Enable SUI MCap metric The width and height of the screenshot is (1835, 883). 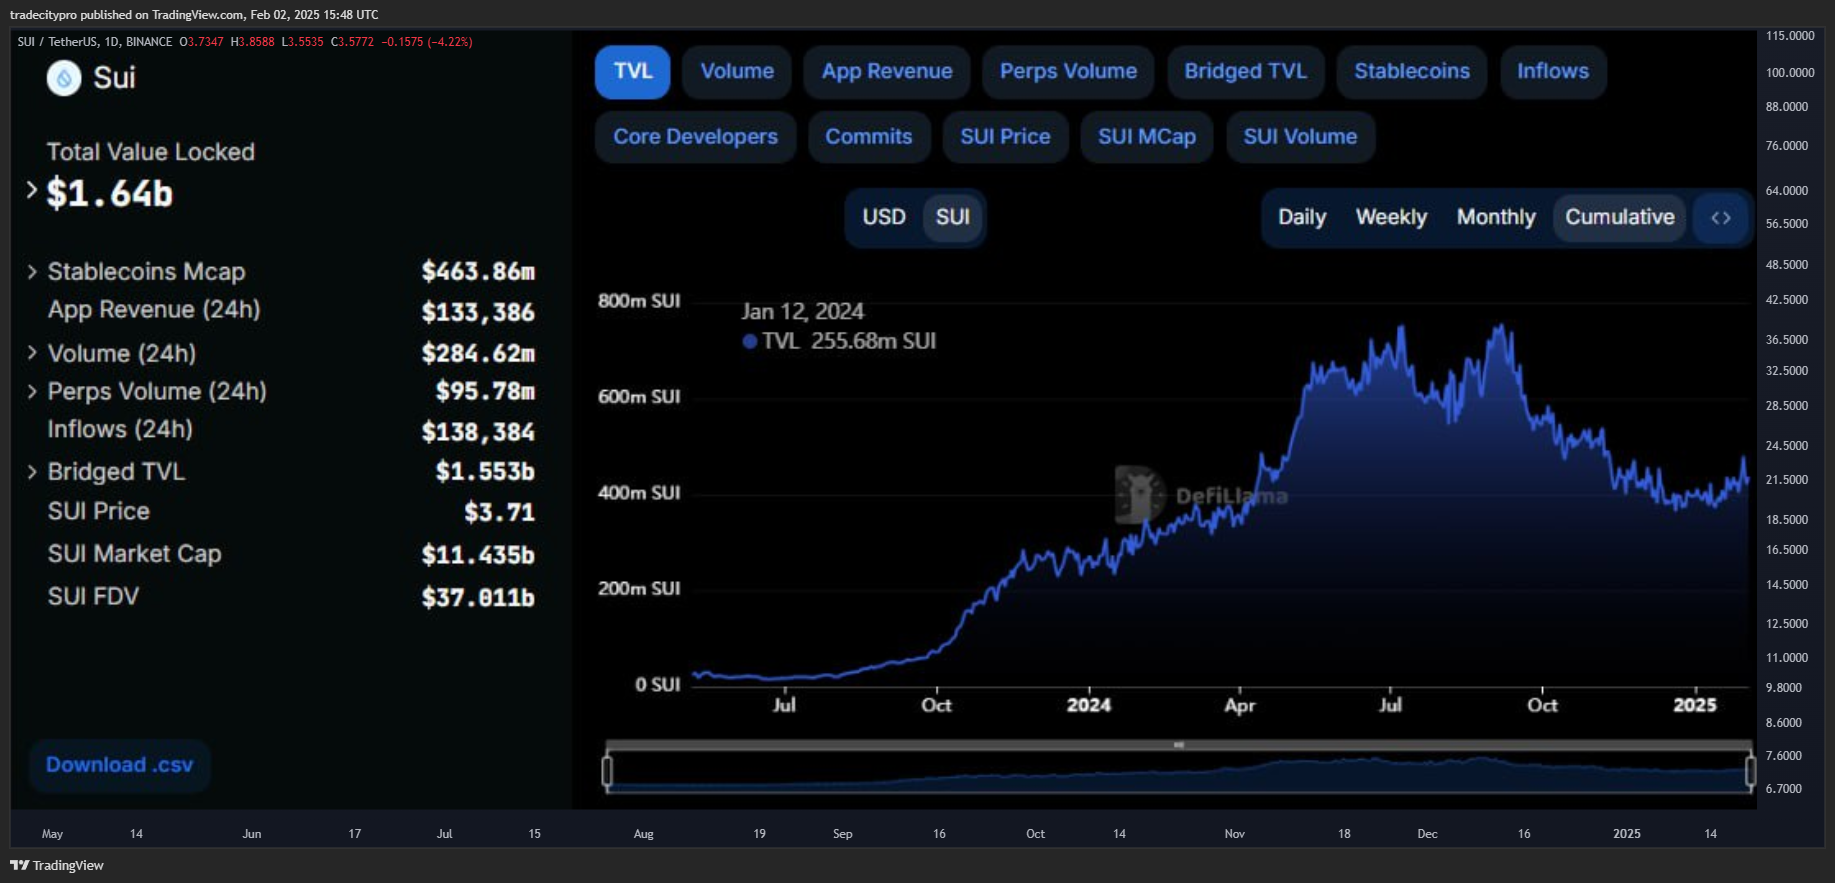point(1147,137)
